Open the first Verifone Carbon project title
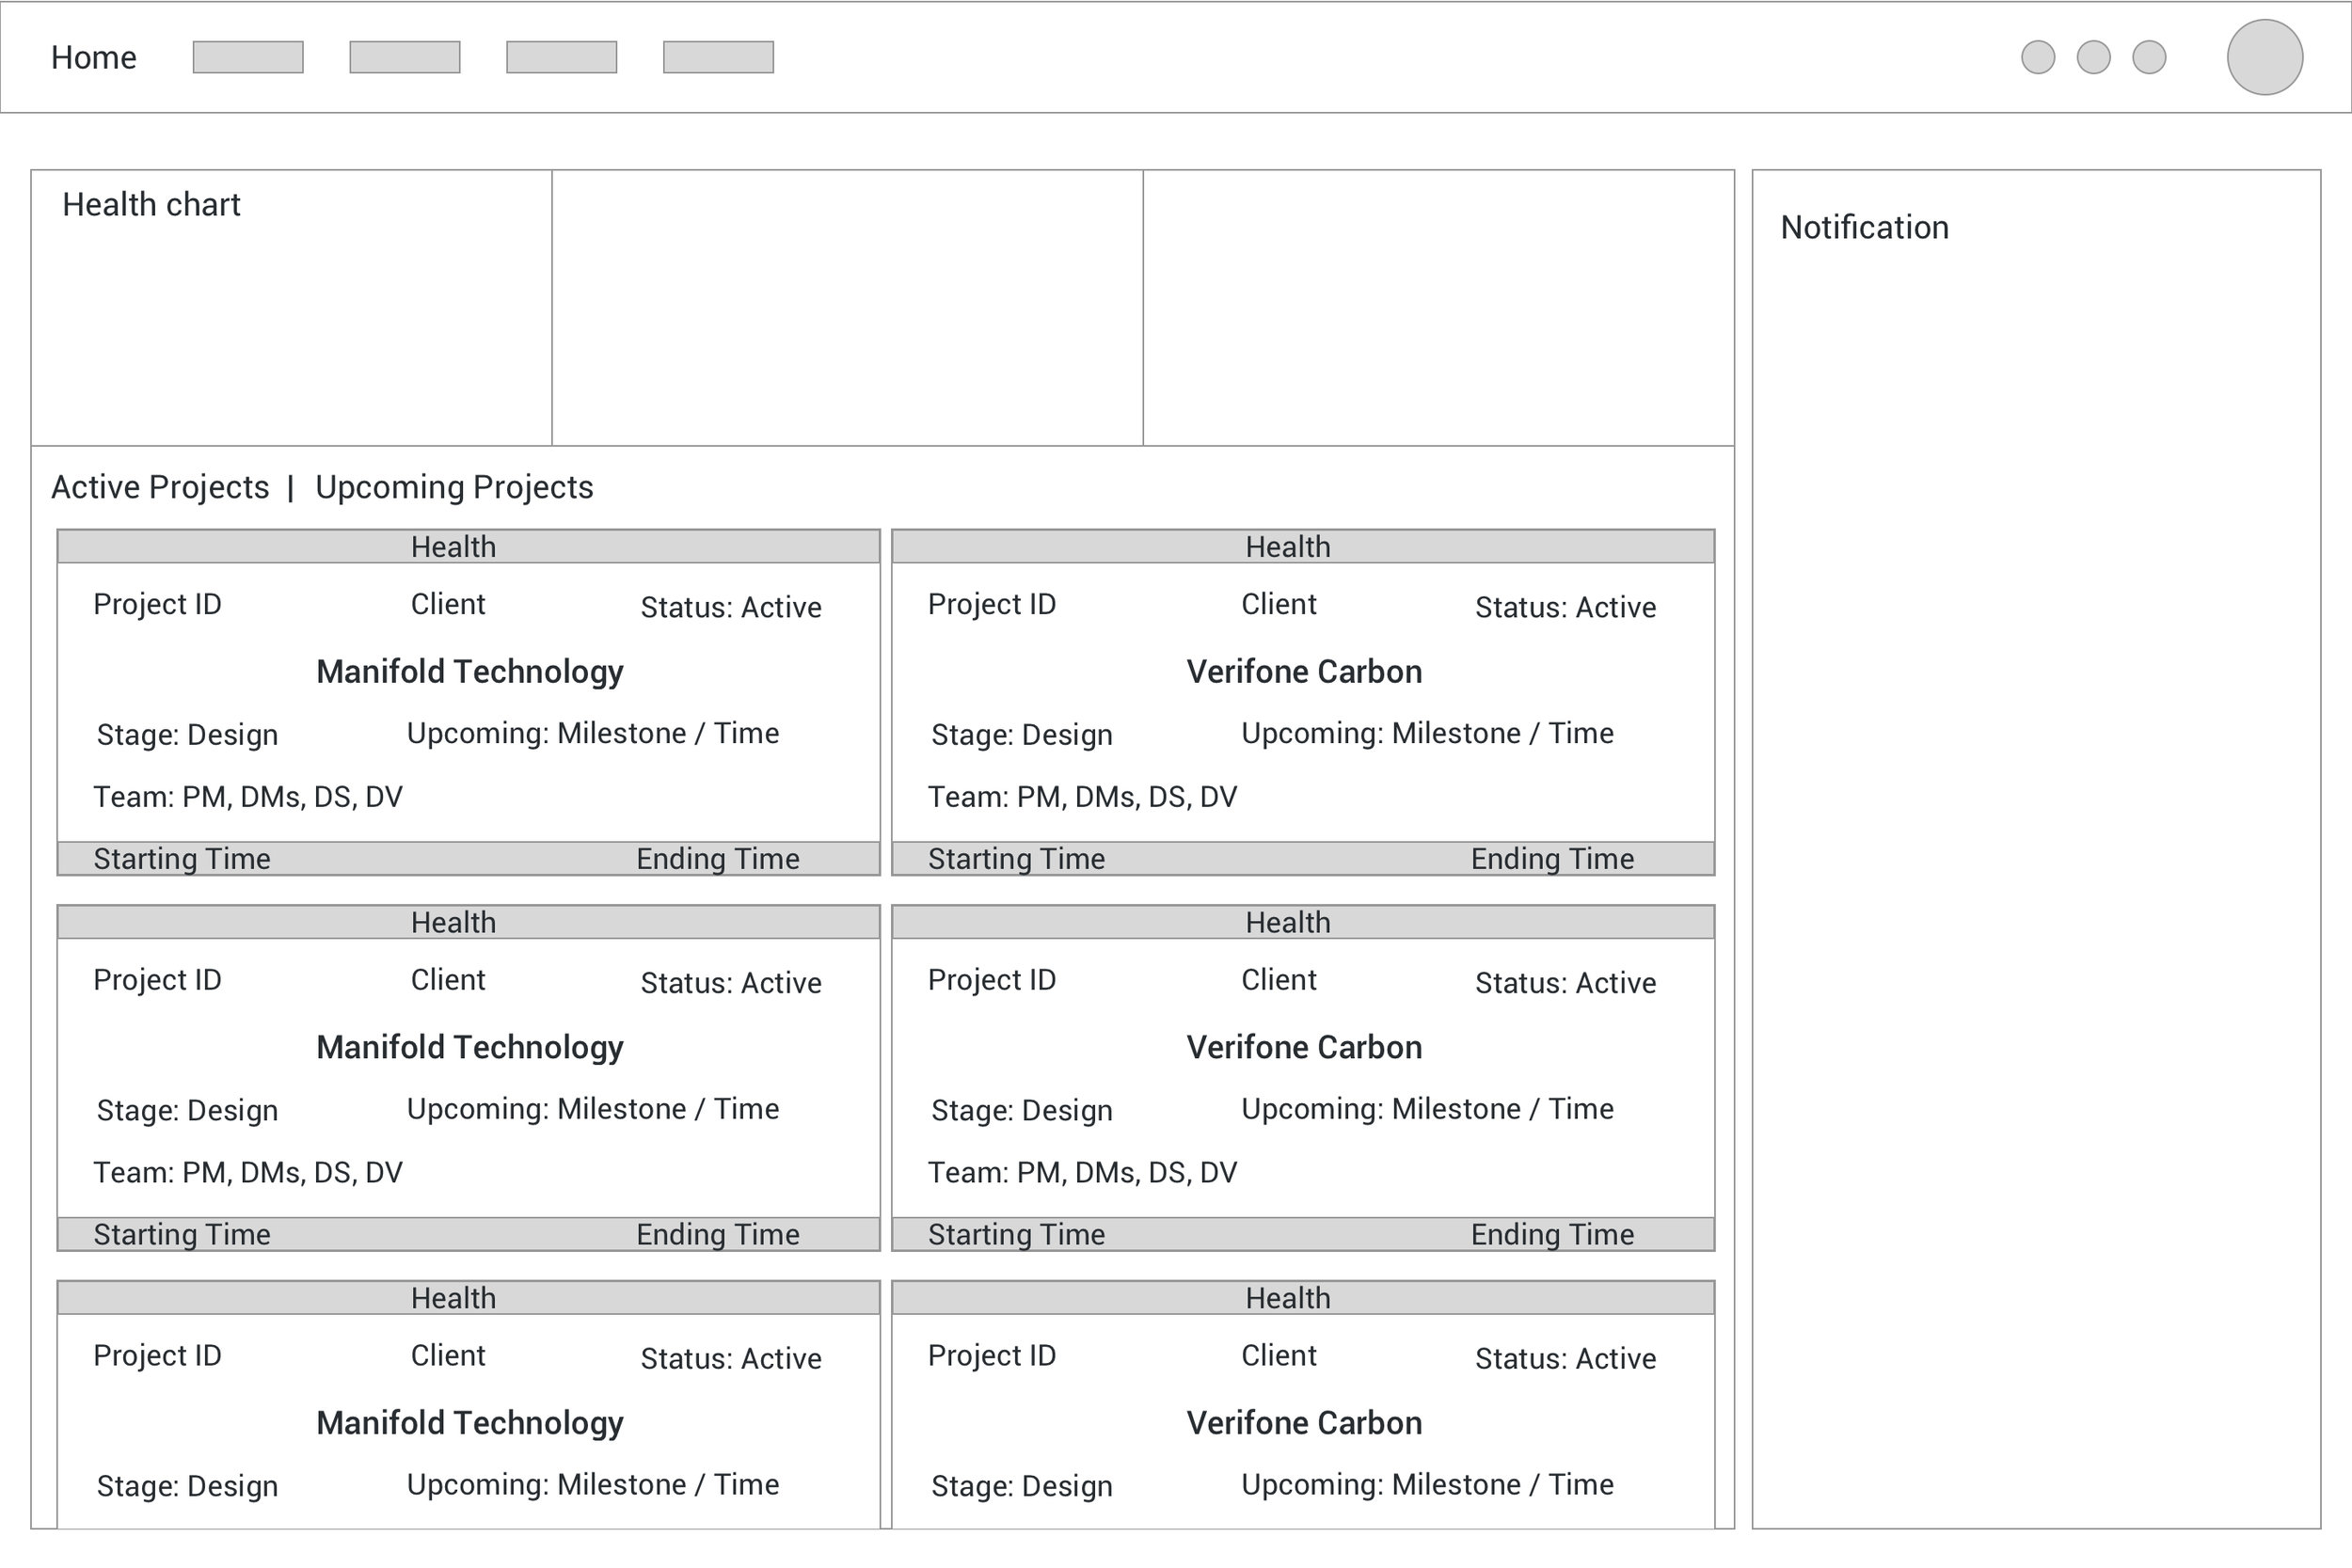 tap(1304, 671)
